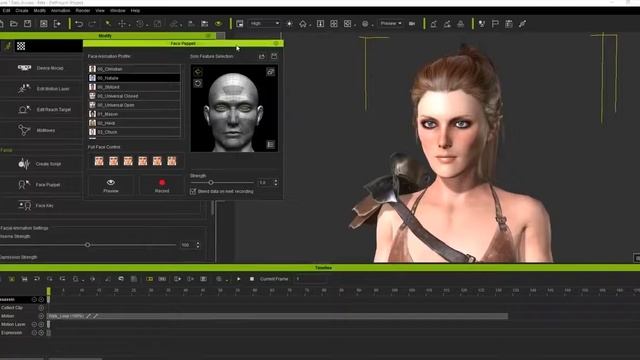This screenshot has height=360, width=640.
Task: Open the Modify menu
Action: click(x=40, y=11)
